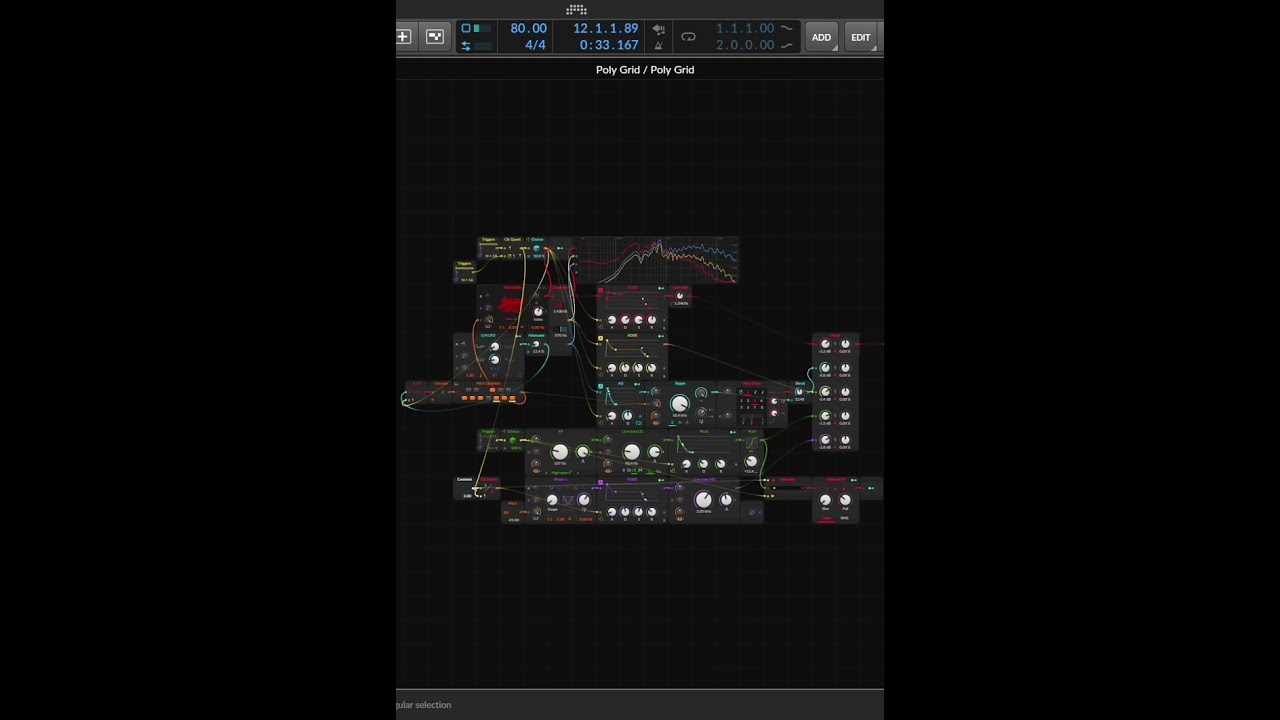Click the cyan square on AD module

pos(600,386)
